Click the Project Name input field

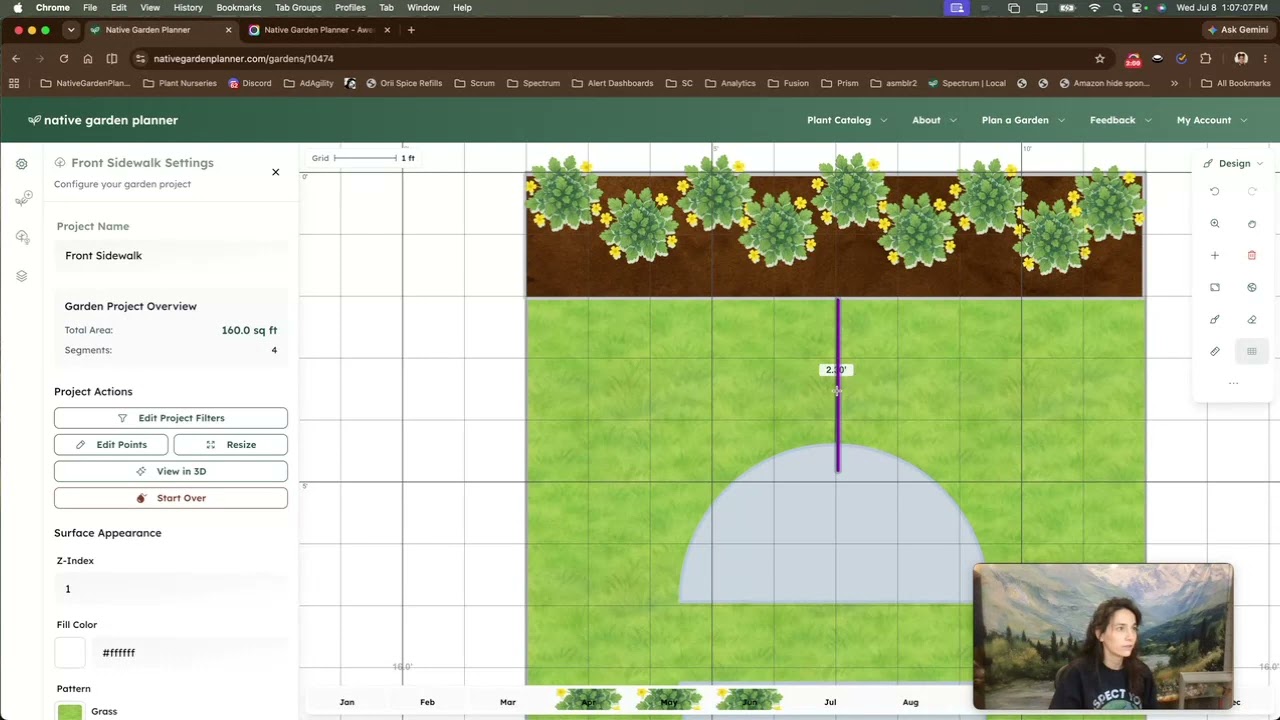pyautogui.click(x=171, y=255)
